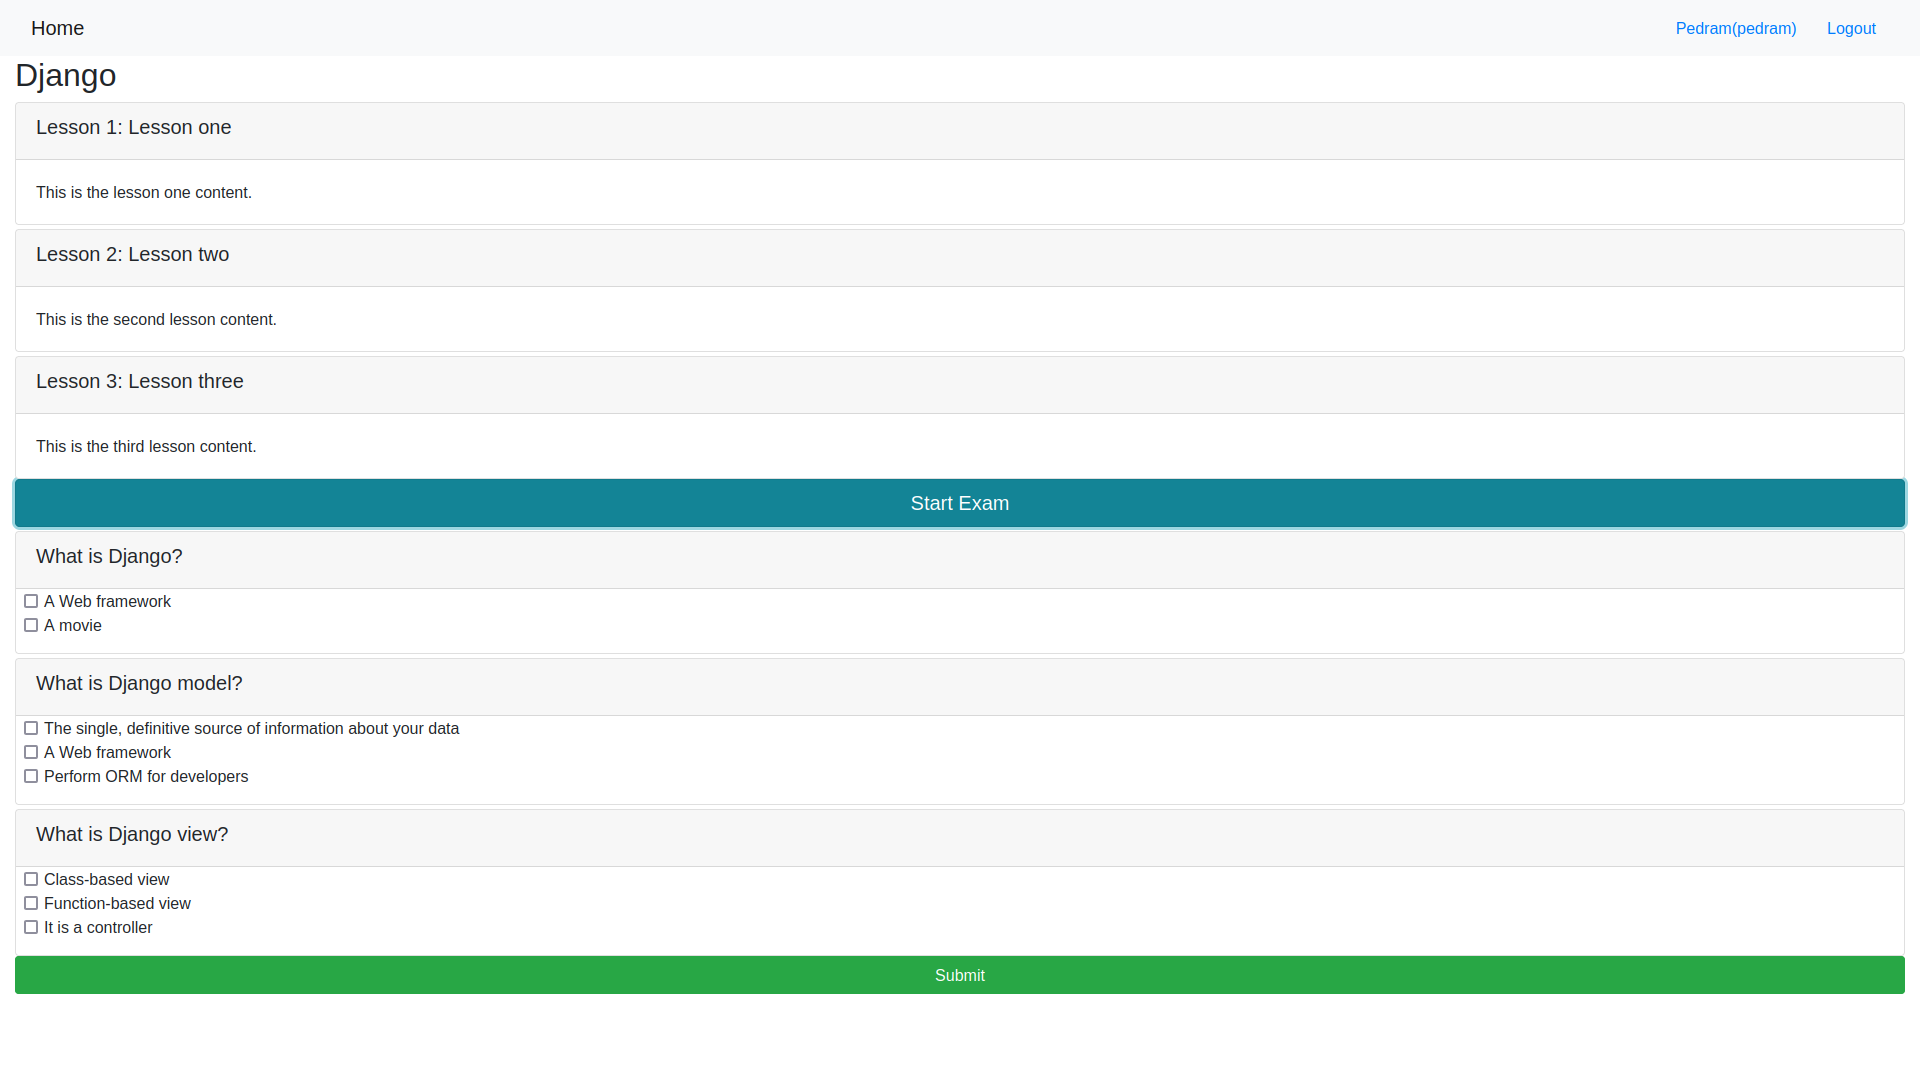Click the Lesson 3: Lesson three header
Viewport: 1920px width, 1080px height.
[x=140, y=382]
